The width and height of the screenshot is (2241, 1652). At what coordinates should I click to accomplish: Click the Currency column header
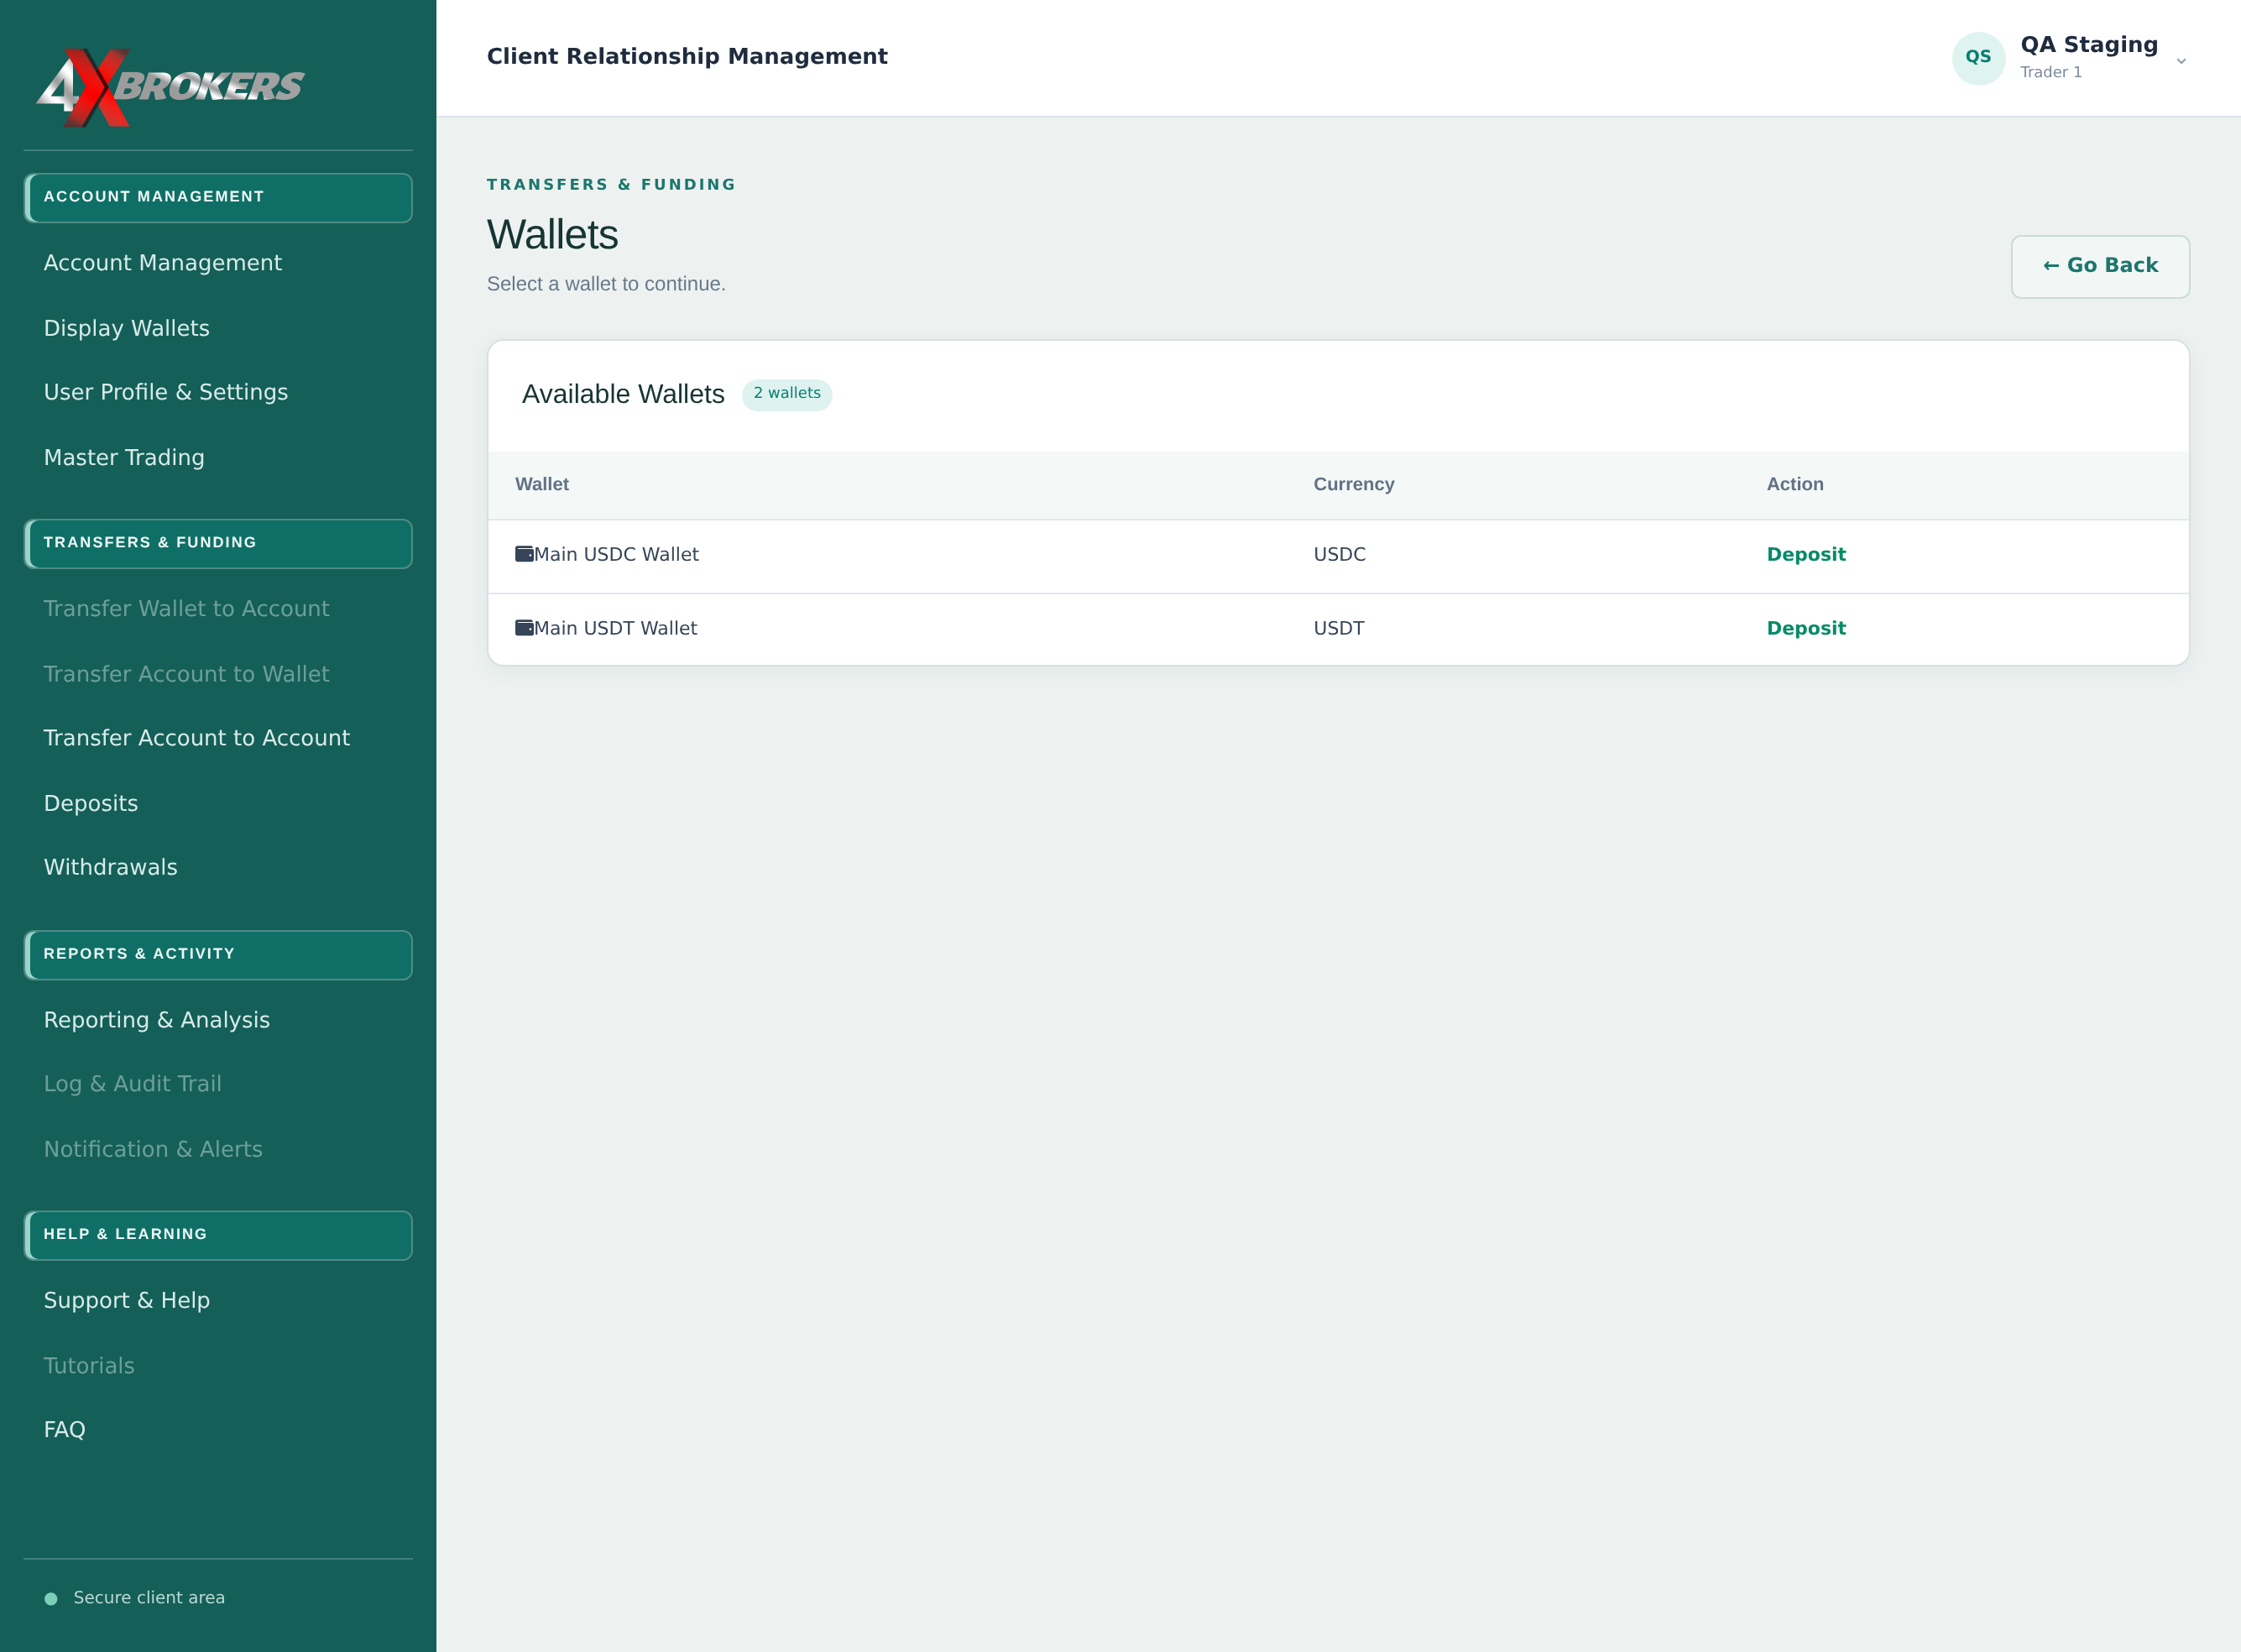click(1353, 484)
